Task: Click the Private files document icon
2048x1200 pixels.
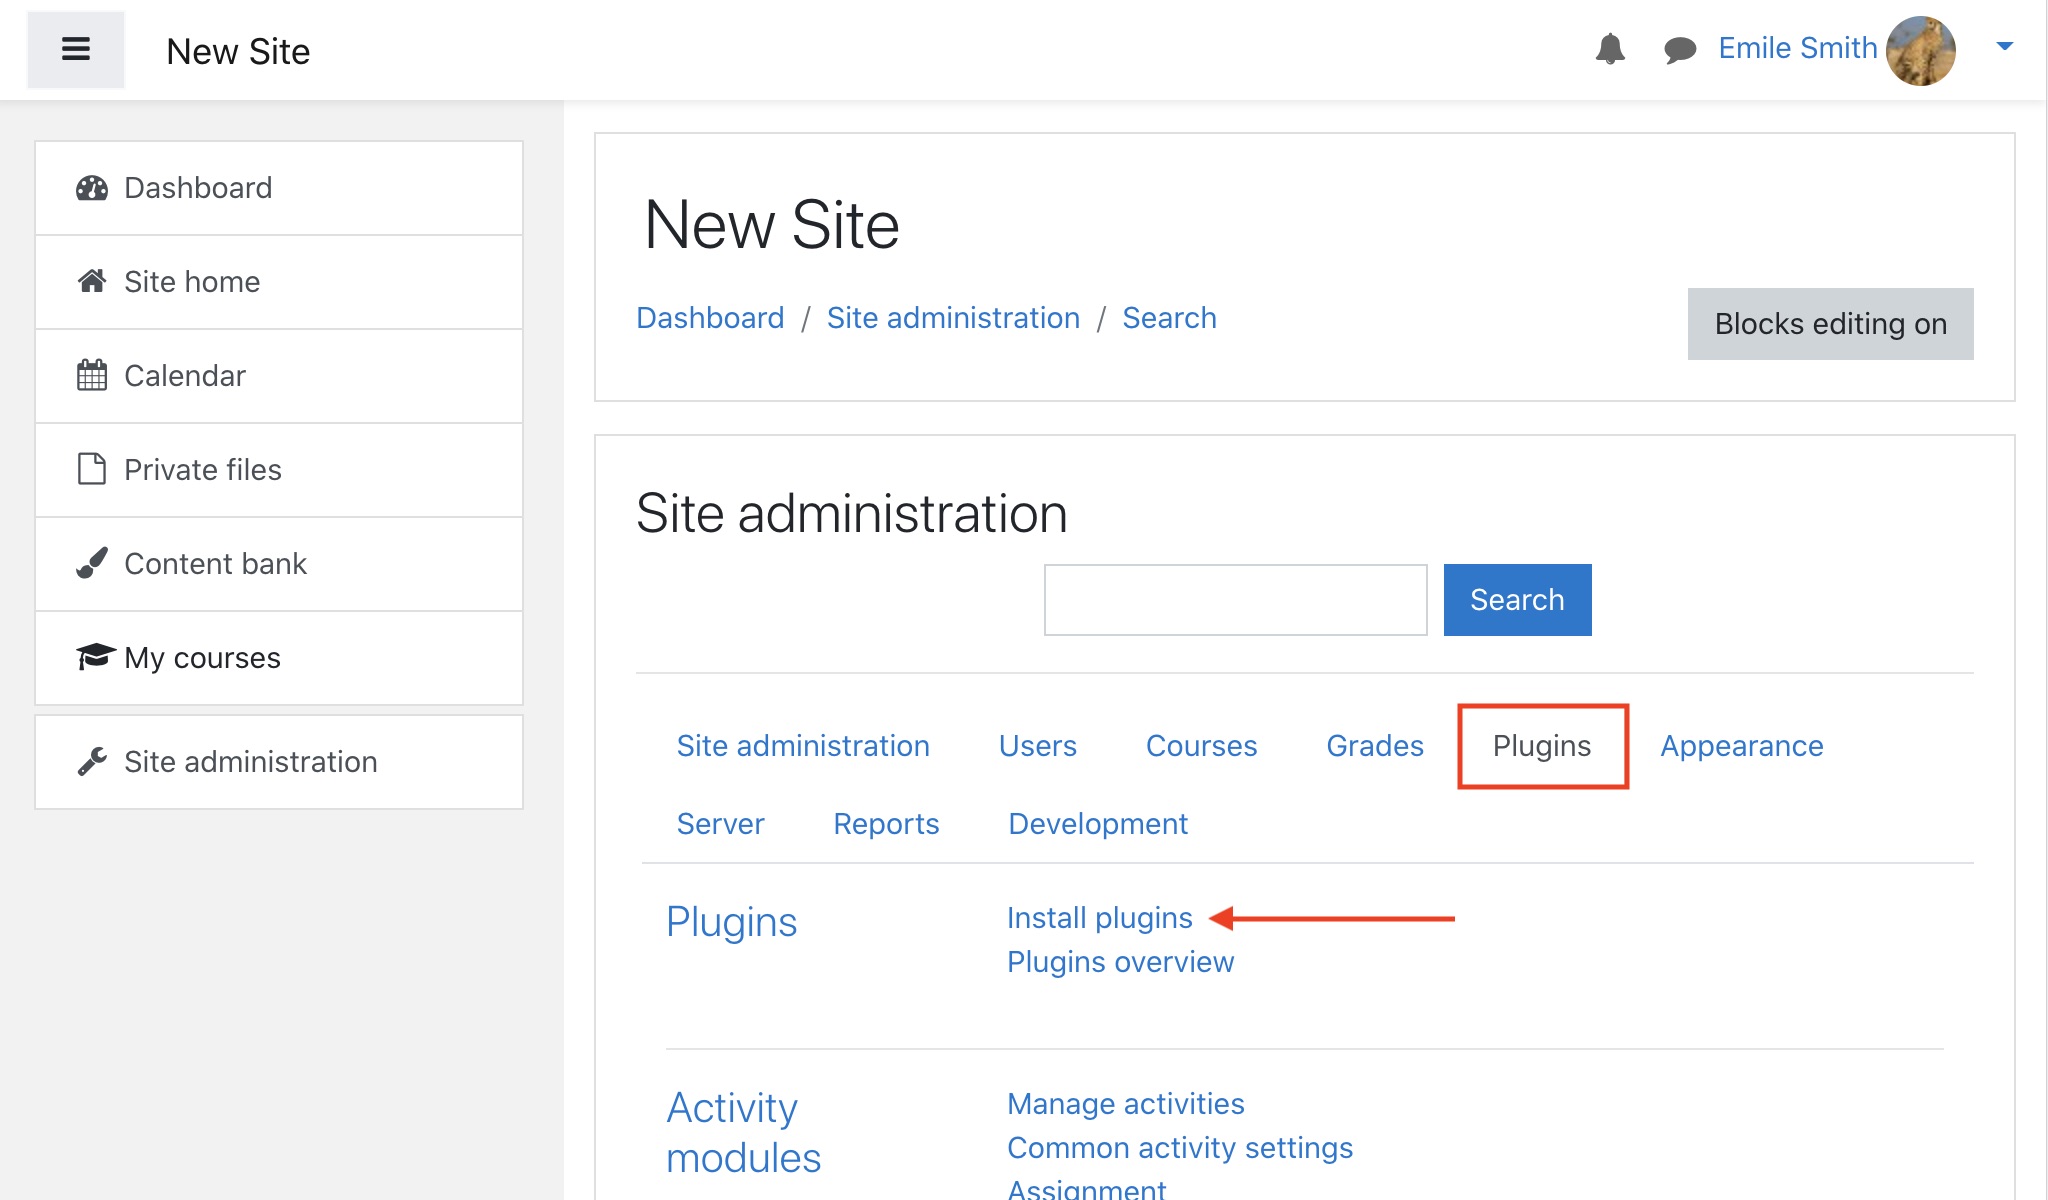Action: pyautogui.click(x=92, y=469)
